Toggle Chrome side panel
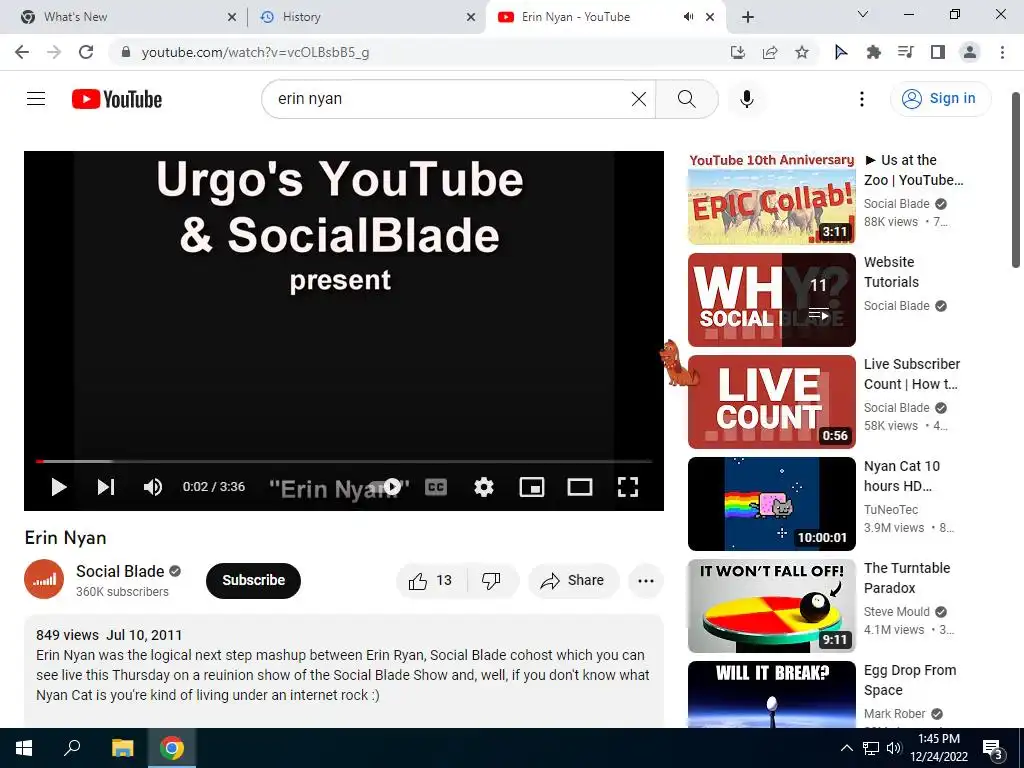This screenshot has width=1024, height=768. pos(938,52)
